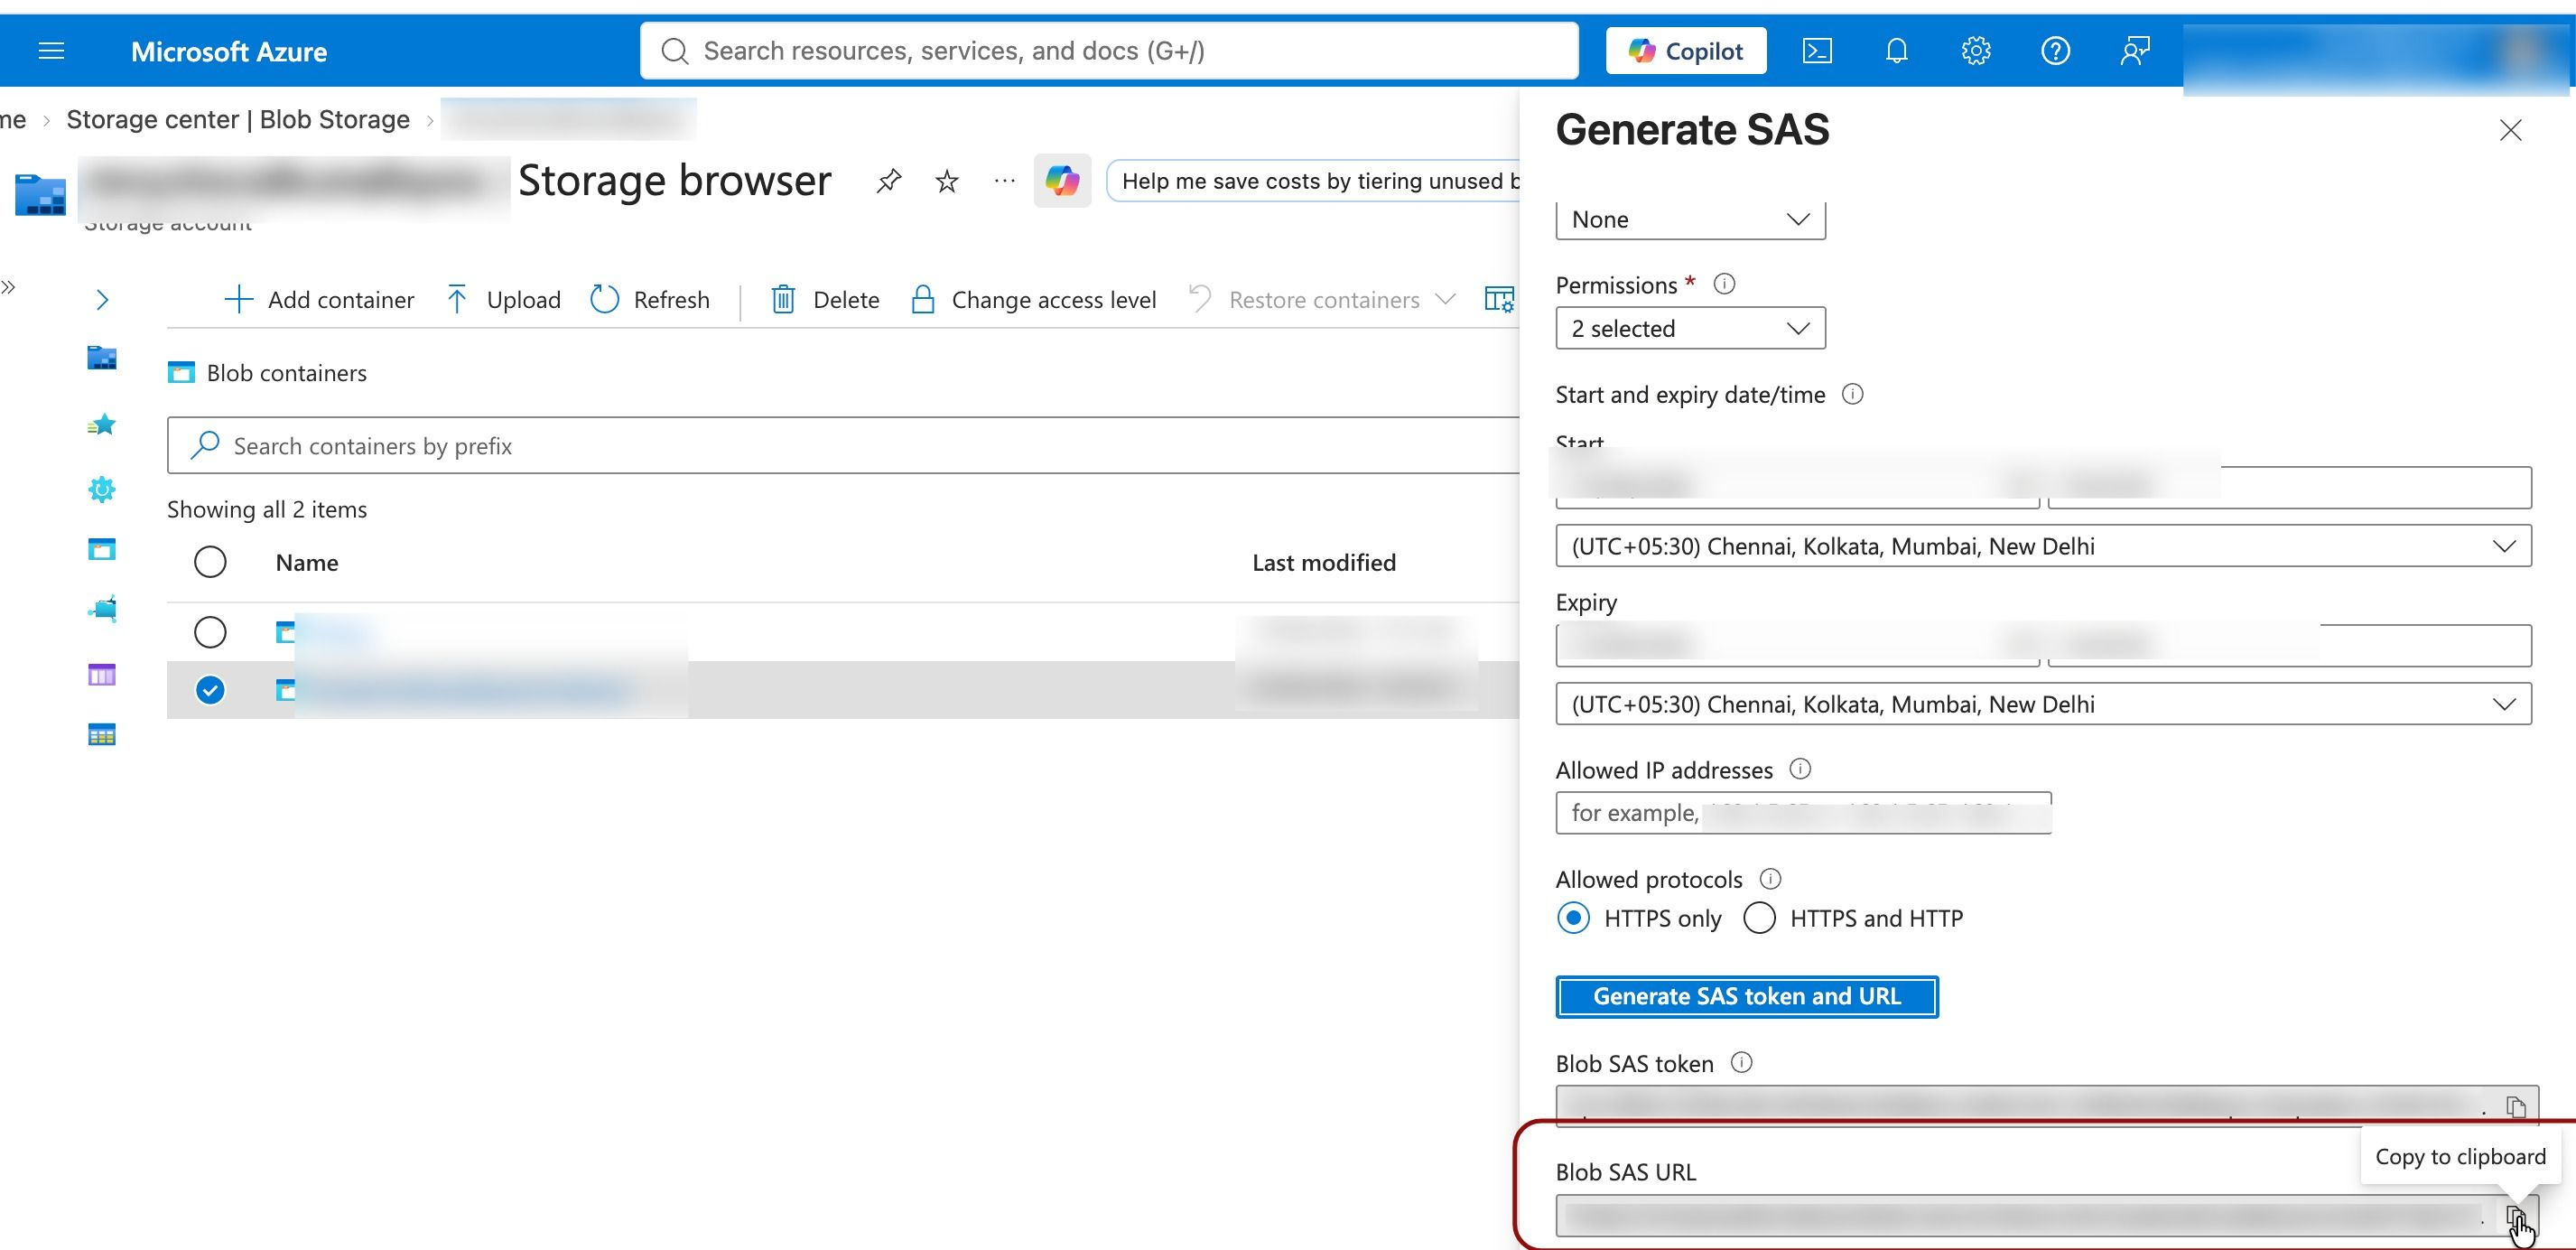Click the Search containers by prefix field

click(x=843, y=445)
